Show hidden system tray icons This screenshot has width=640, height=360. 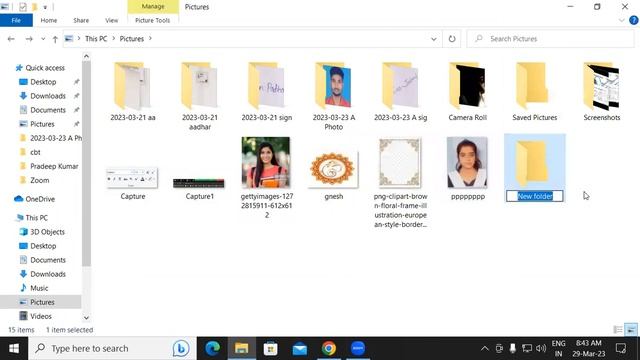pos(484,348)
